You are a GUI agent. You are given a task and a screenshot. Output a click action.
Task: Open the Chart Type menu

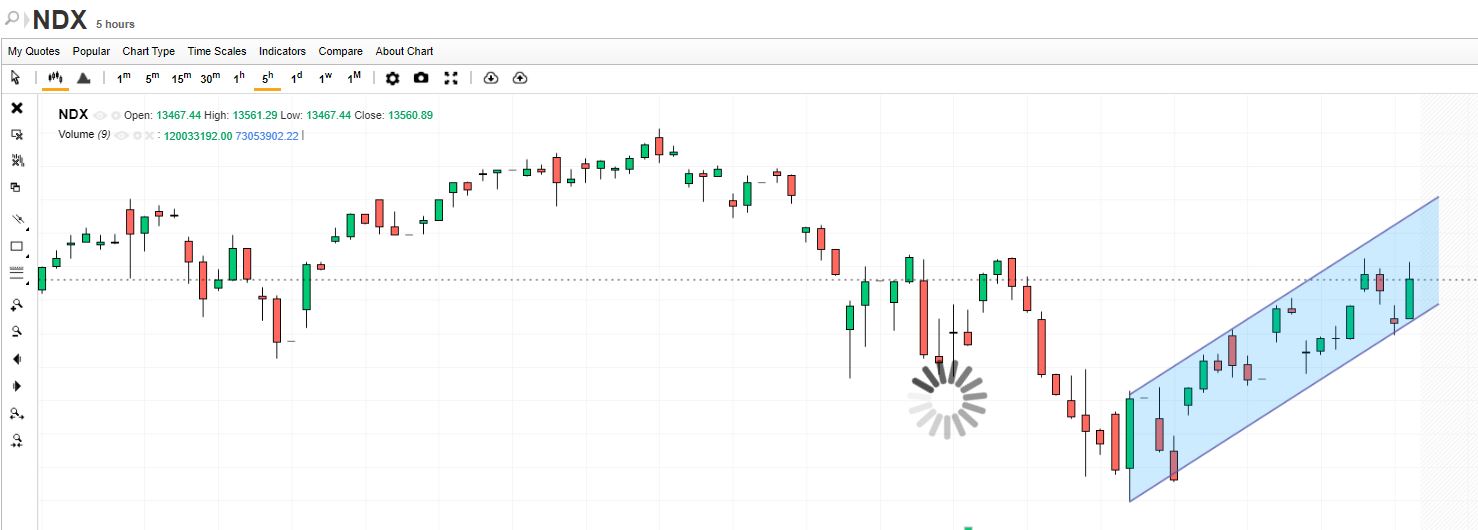click(148, 51)
